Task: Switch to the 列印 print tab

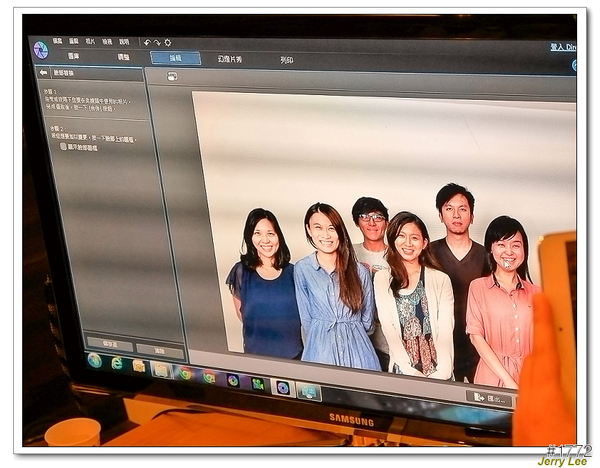Action: point(287,60)
